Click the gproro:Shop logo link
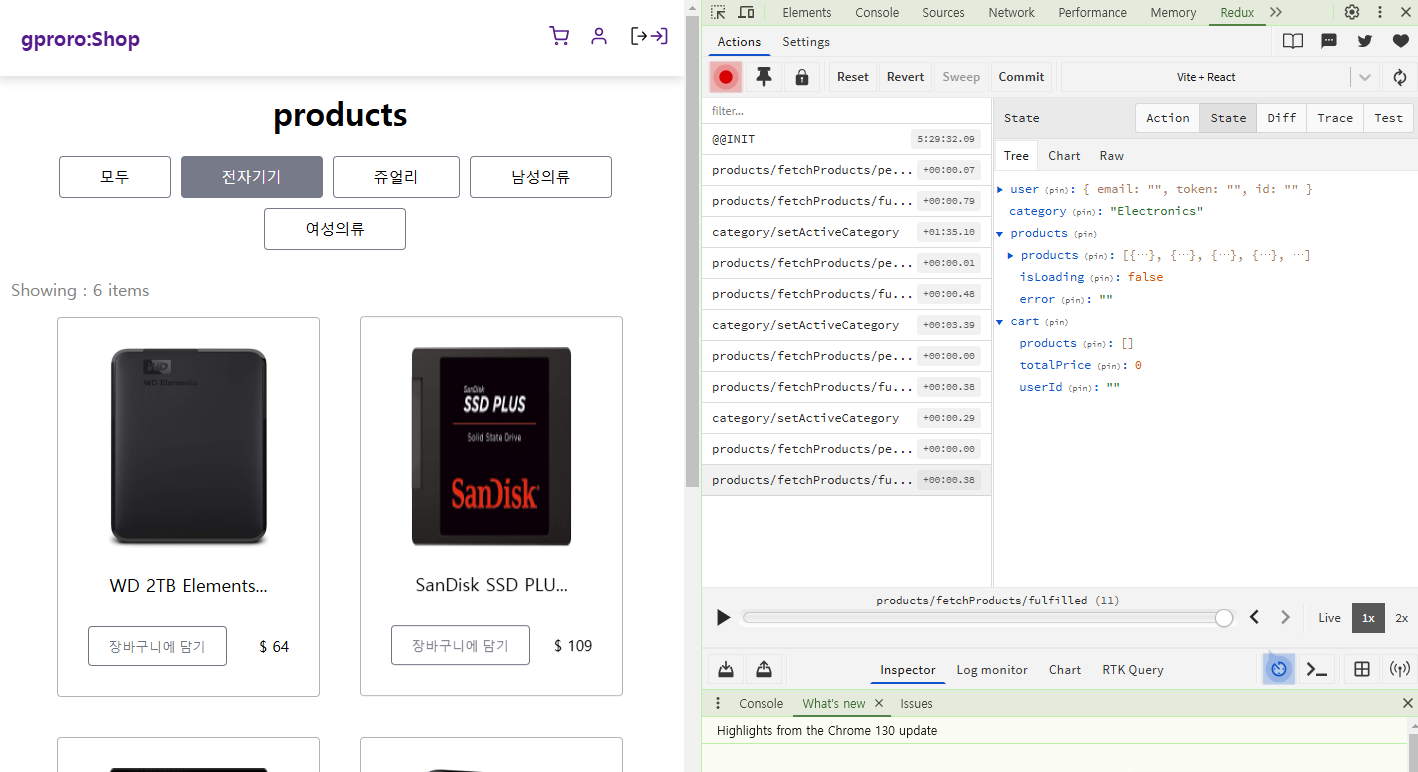 tap(80, 39)
